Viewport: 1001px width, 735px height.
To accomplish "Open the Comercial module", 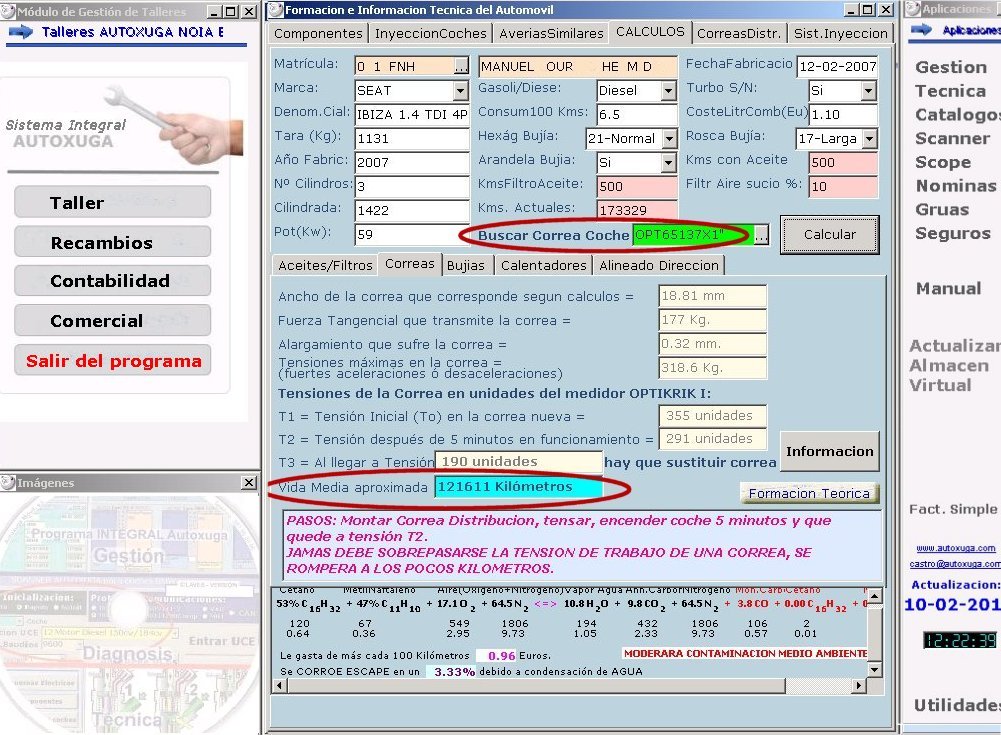I will point(113,321).
